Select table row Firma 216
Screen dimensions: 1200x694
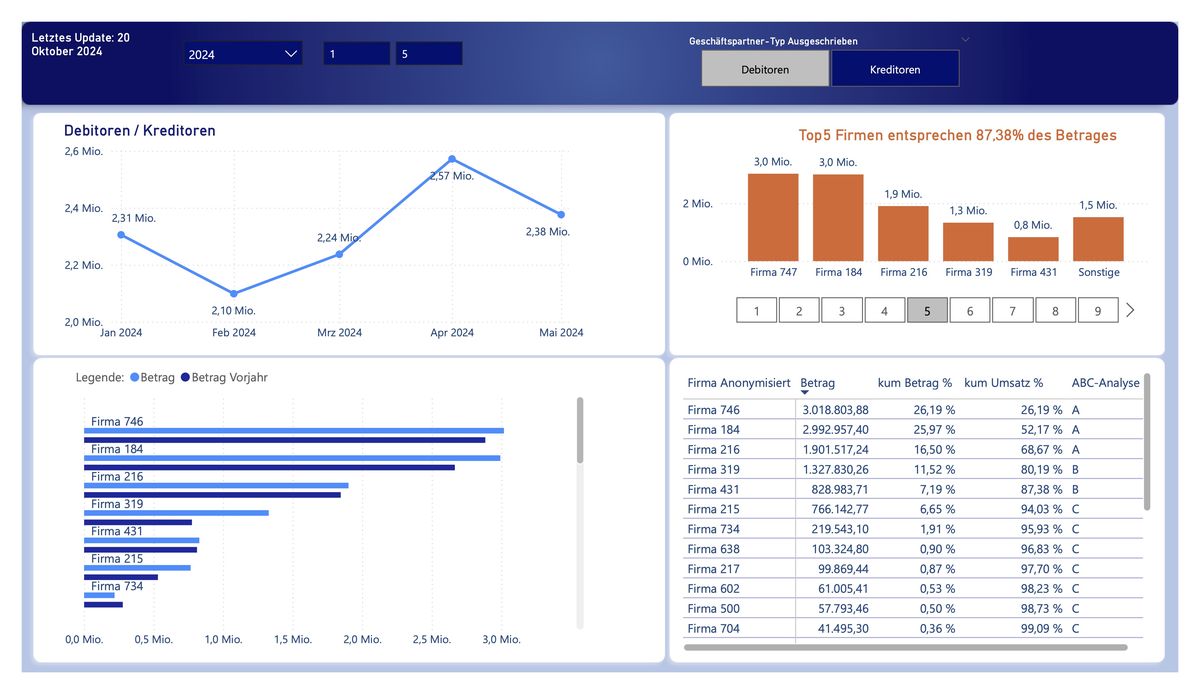click(x=913, y=450)
